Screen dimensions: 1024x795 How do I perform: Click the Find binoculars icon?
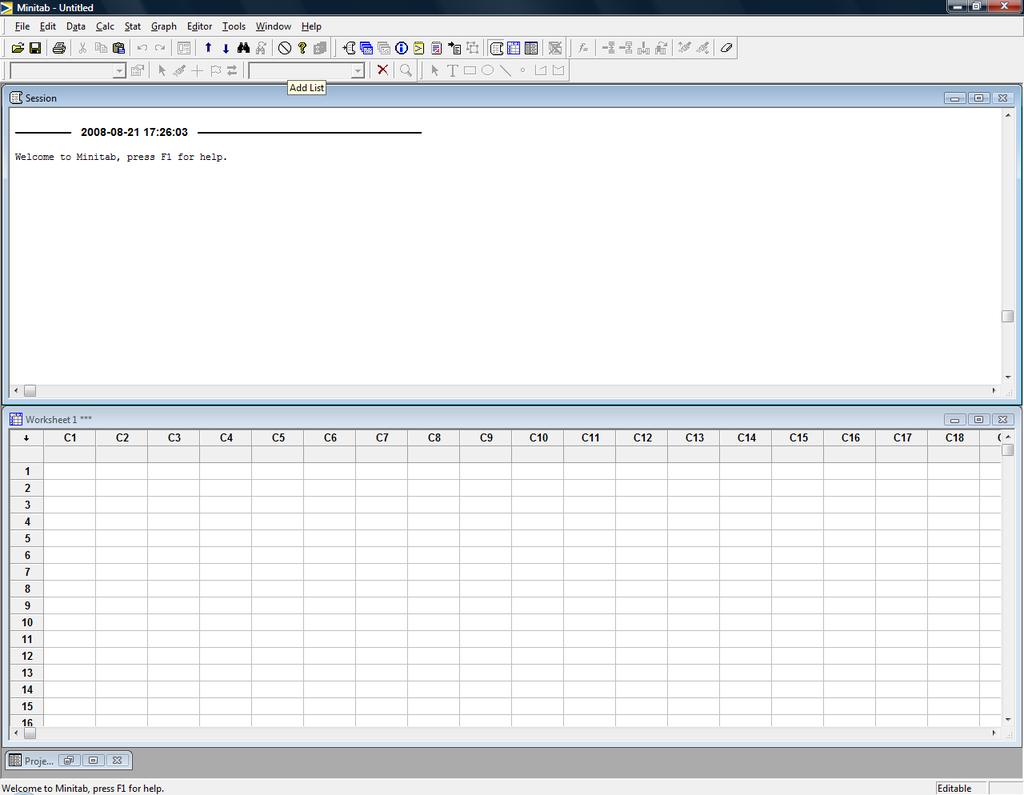point(243,48)
